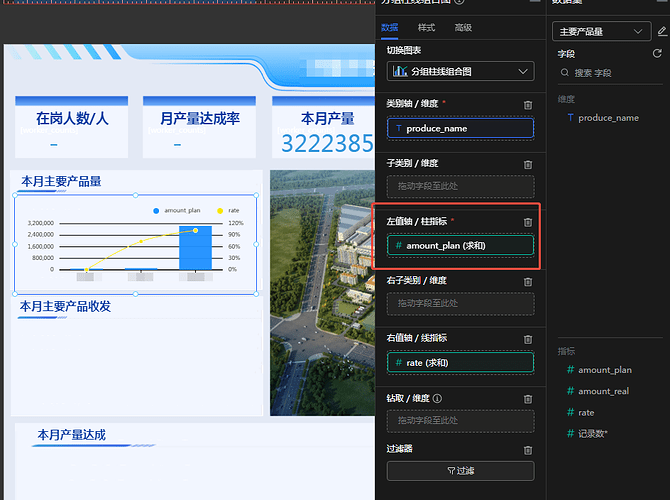
Task: Click trash icon for 子类别 / 维度
Action: [528, 164]
